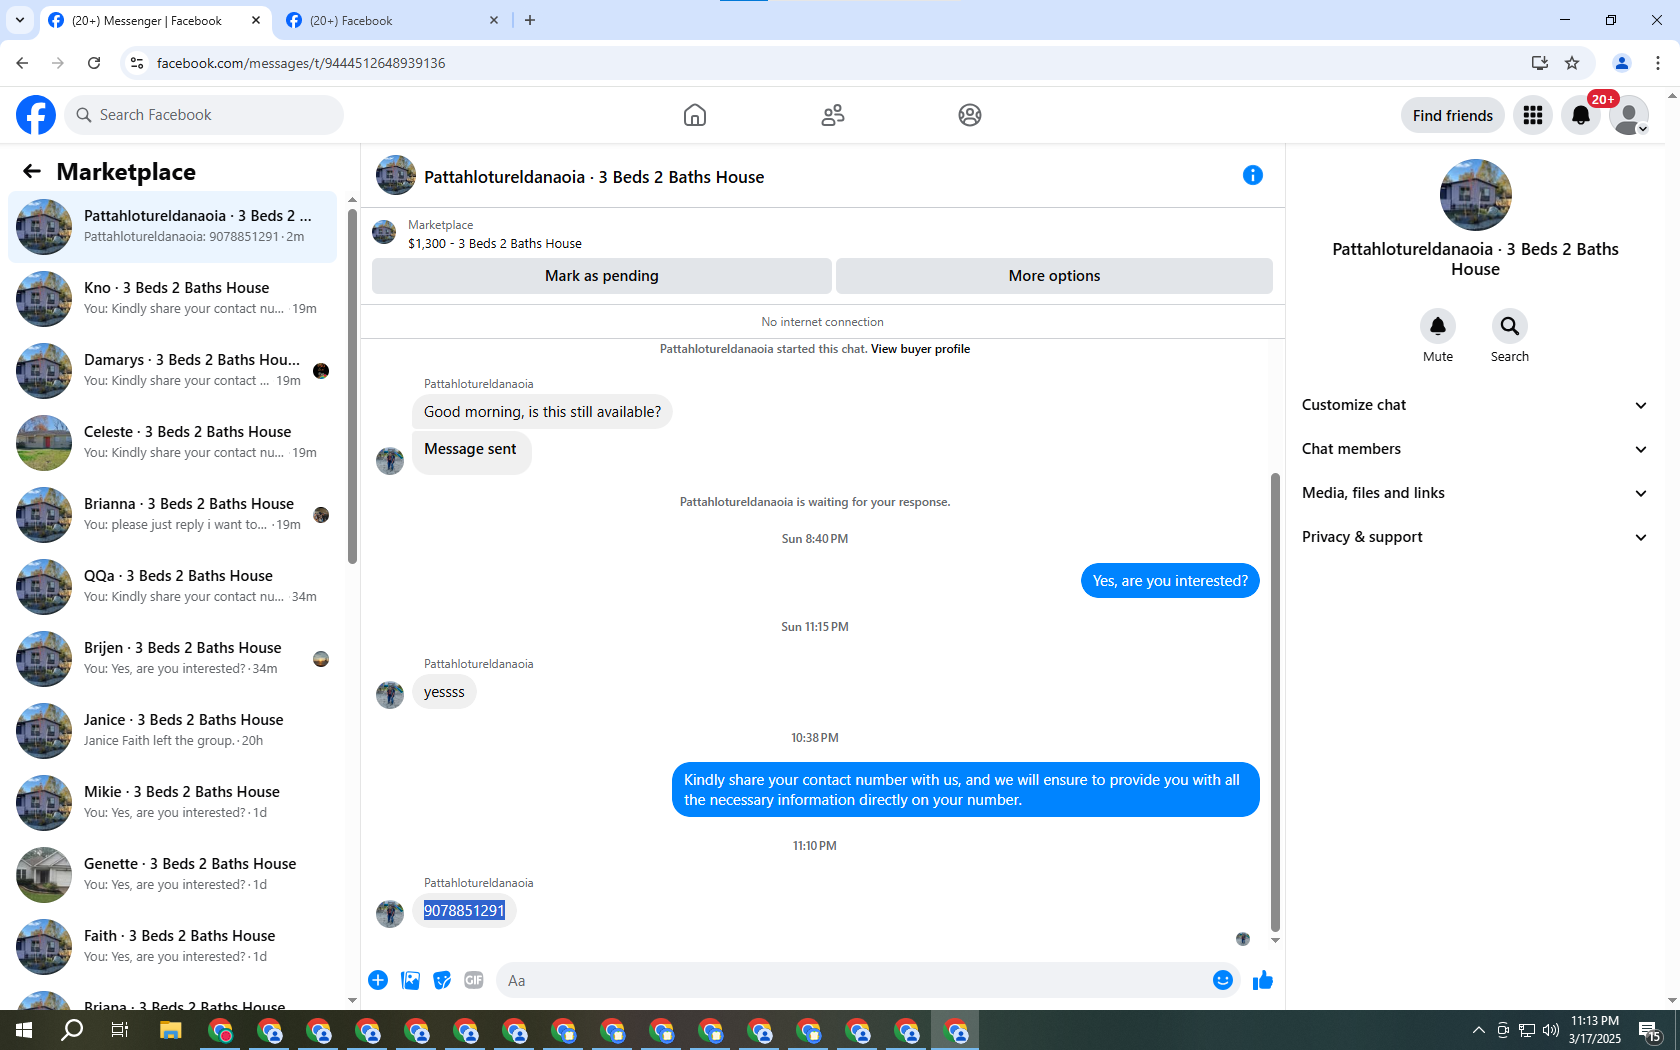This screenshot has width=1680, height=1050.
Task: Close the Messenger | Facebook tab
Action: point(256,20)
